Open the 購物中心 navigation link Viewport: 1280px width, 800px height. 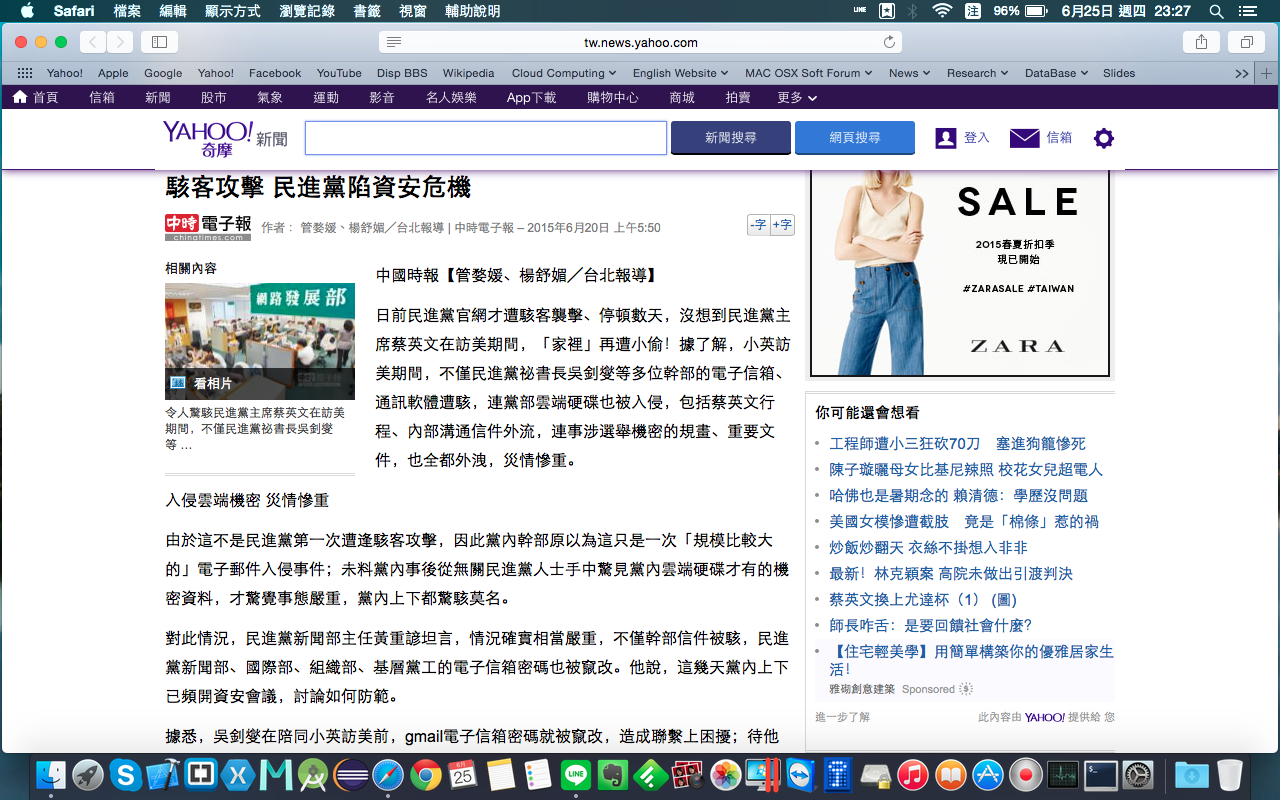click(612, 97)
